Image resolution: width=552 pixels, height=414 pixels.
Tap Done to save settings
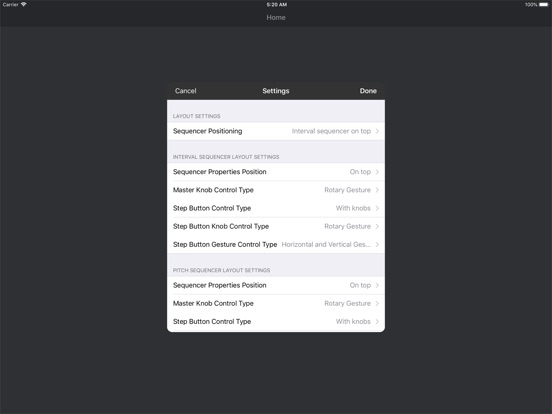pyautogui.click(x=368, y=91)
